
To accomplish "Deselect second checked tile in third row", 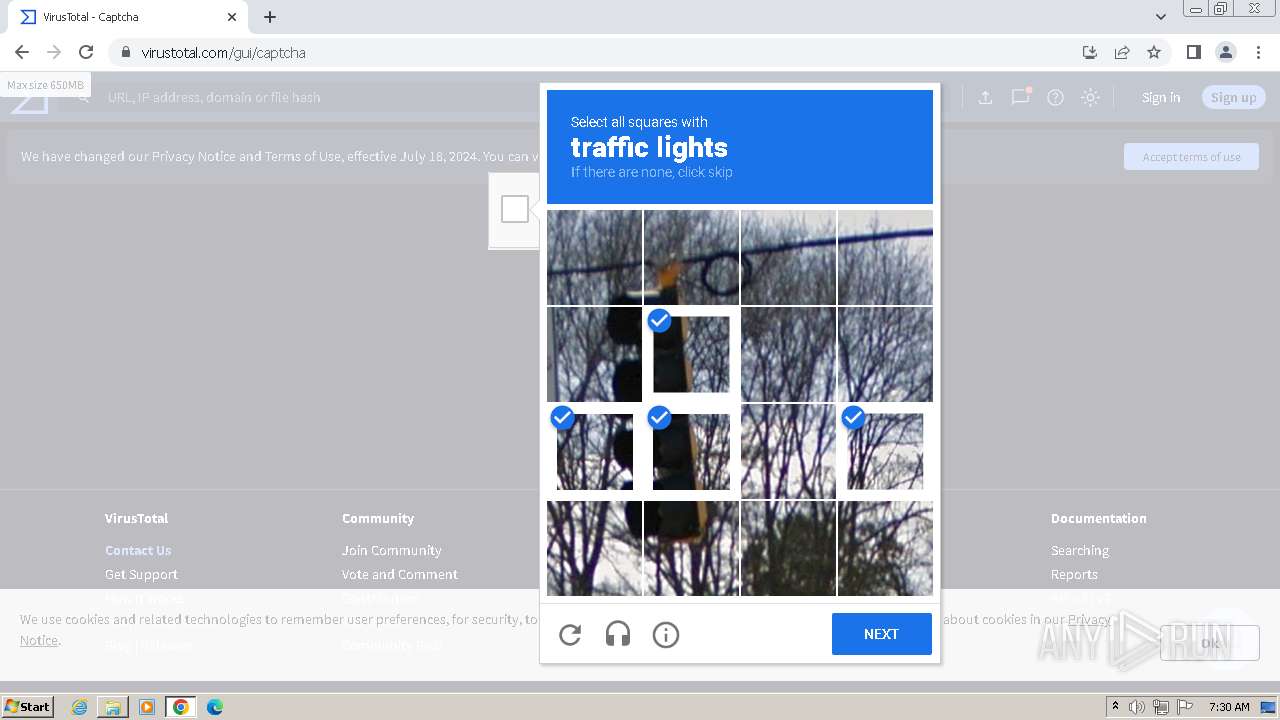I will pos(691,451).
